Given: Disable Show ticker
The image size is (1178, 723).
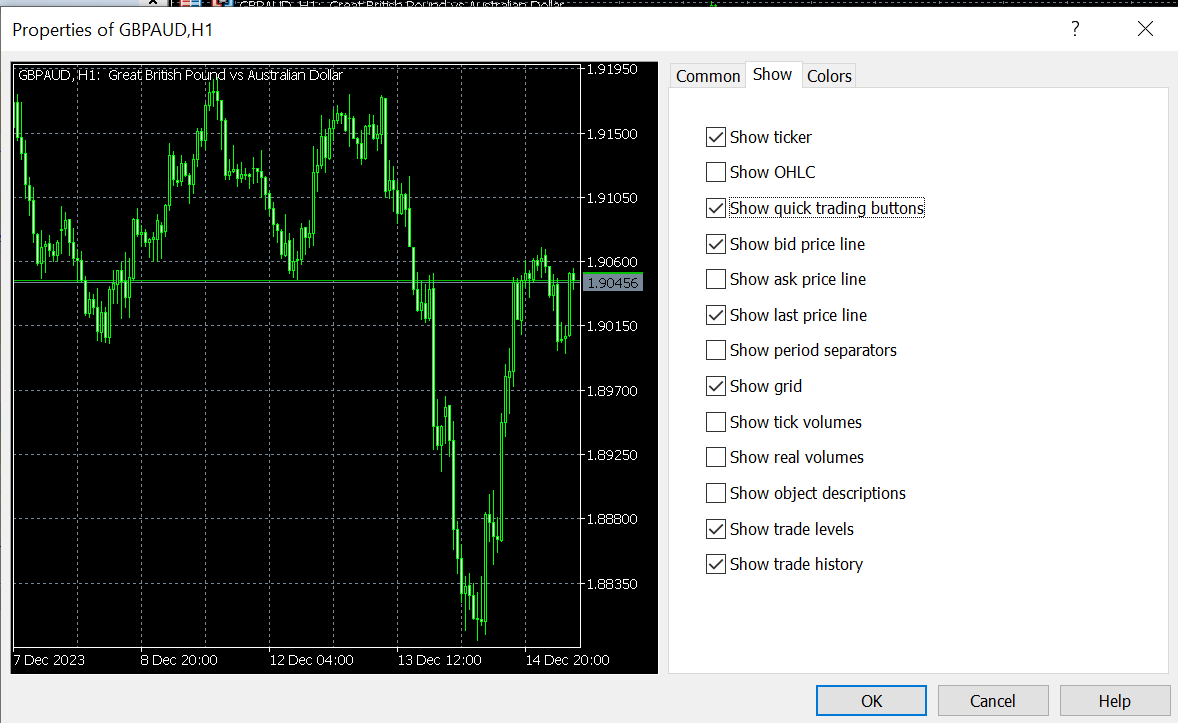Looking at the screenshot, I should [x=716, y=136].
